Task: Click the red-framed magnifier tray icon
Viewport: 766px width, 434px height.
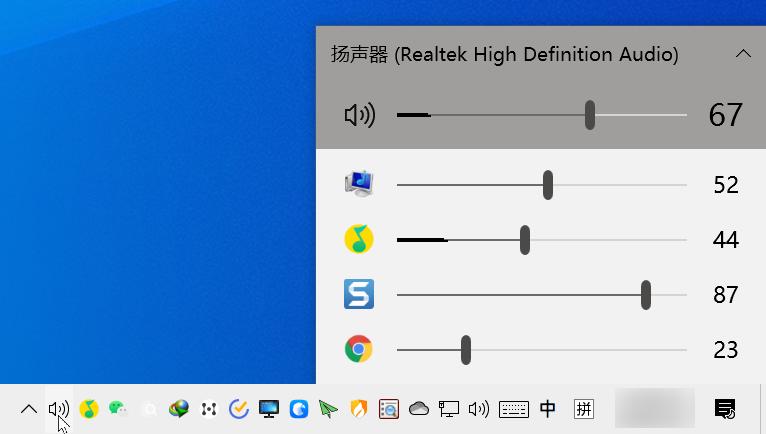Action: click(x=389, y=409)
